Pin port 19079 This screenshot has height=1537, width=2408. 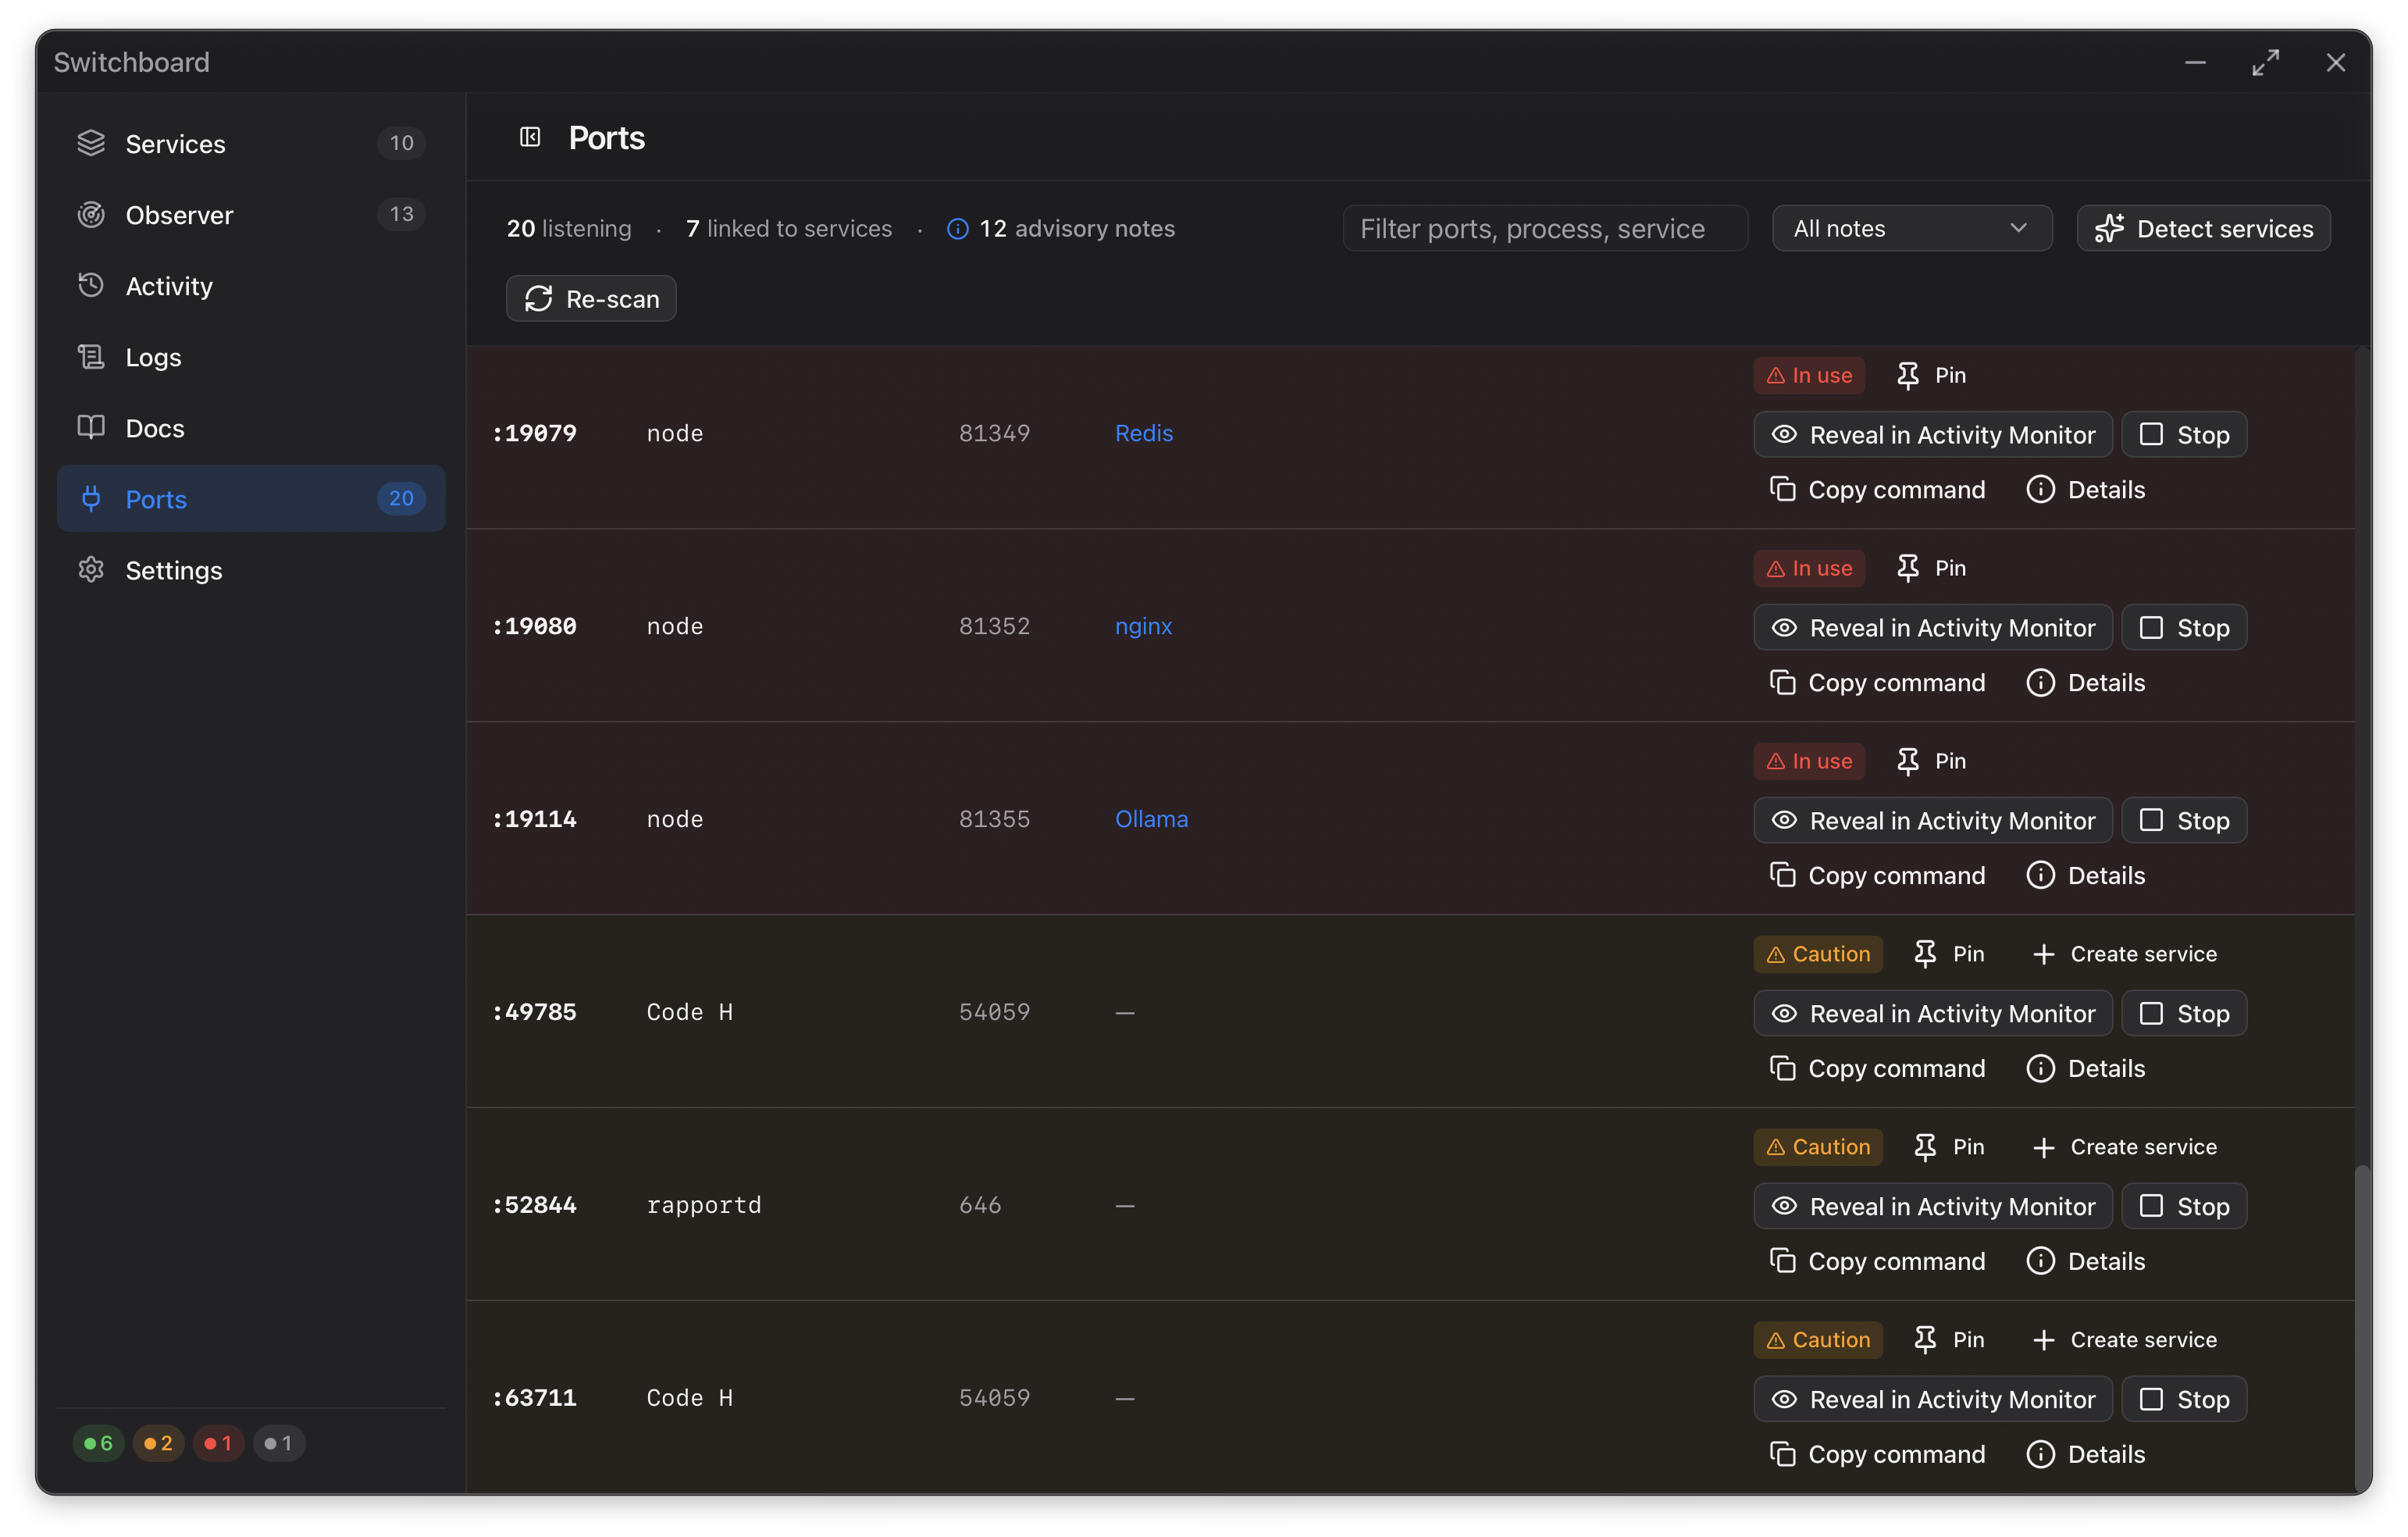[x=1931, y=375]
